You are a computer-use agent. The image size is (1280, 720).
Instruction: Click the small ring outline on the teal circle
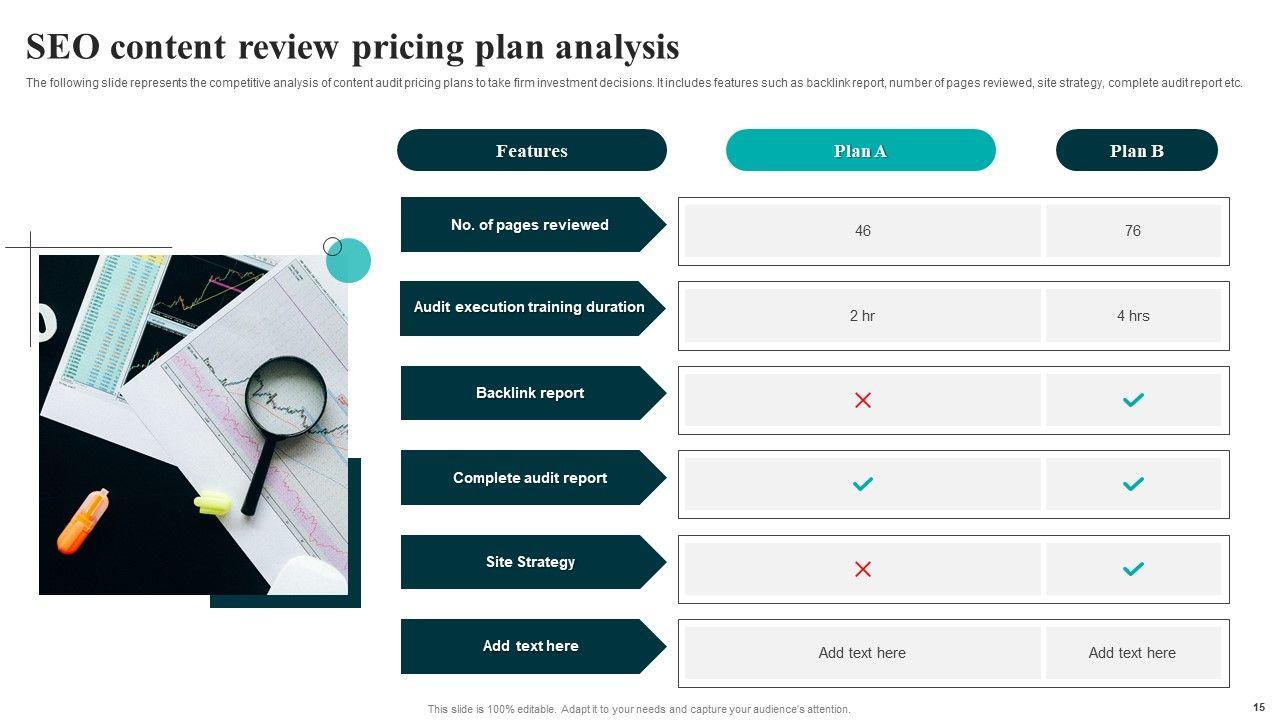coord(333,246)
